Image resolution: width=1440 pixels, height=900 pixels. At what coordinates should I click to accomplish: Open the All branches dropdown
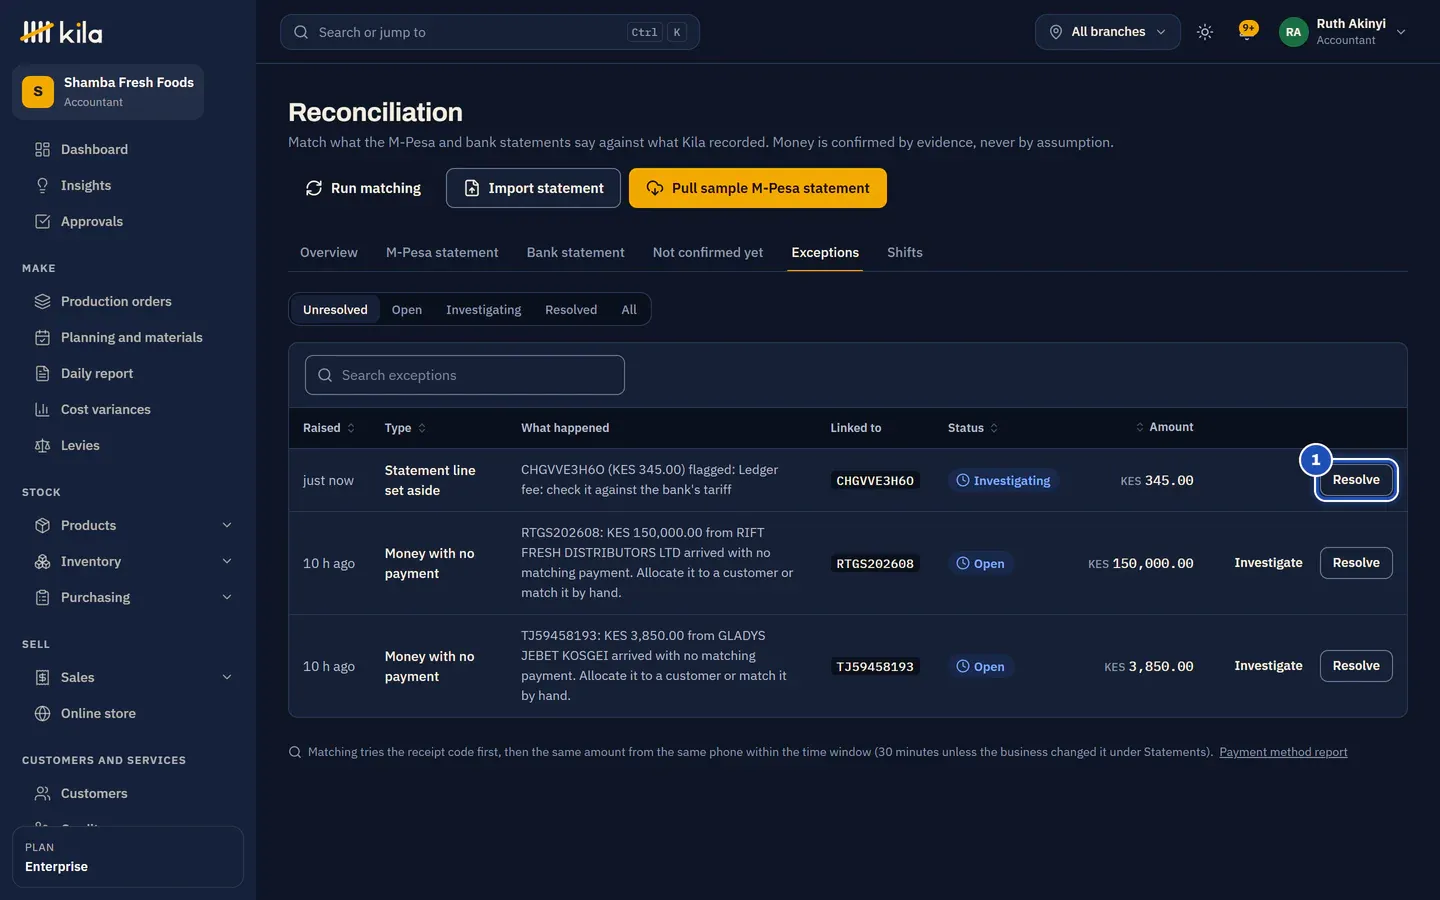1107,32
